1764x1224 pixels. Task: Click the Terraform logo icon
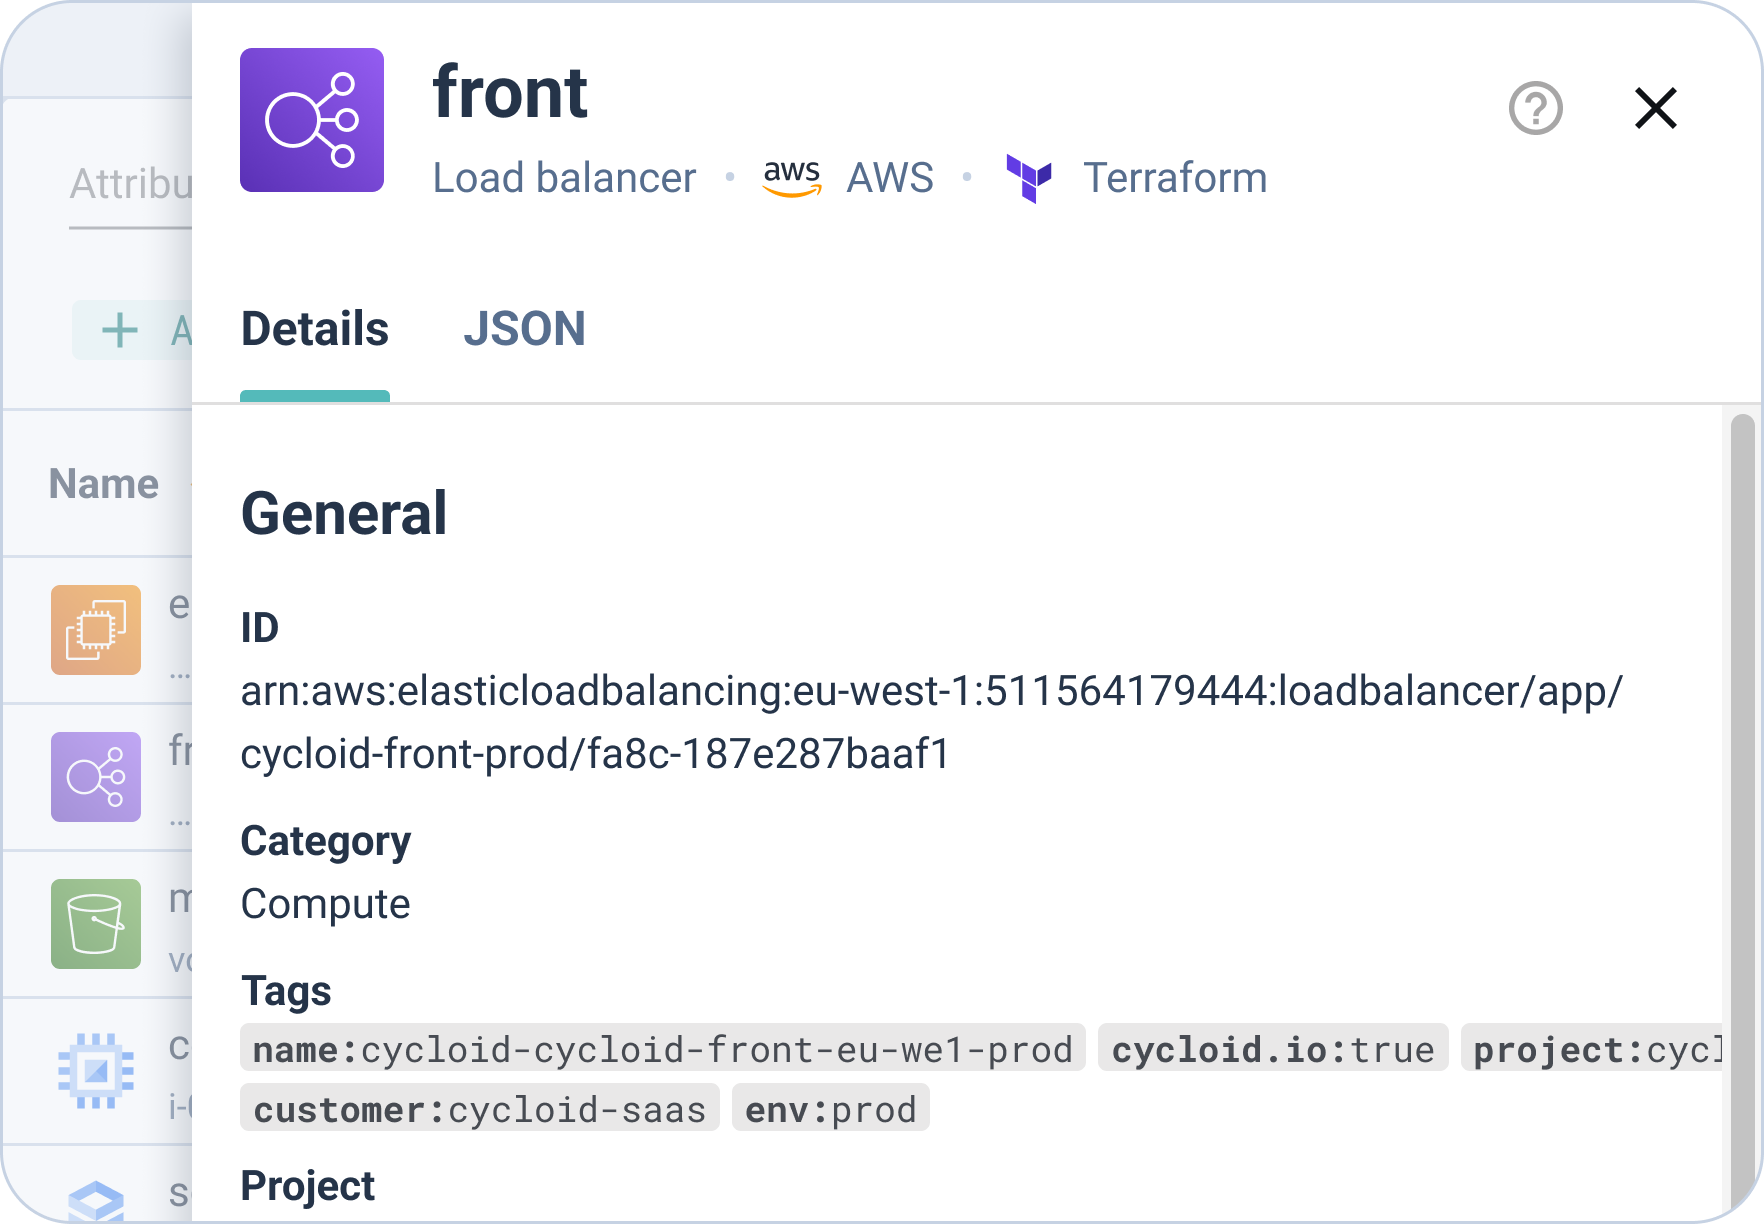click(1029, 178)
